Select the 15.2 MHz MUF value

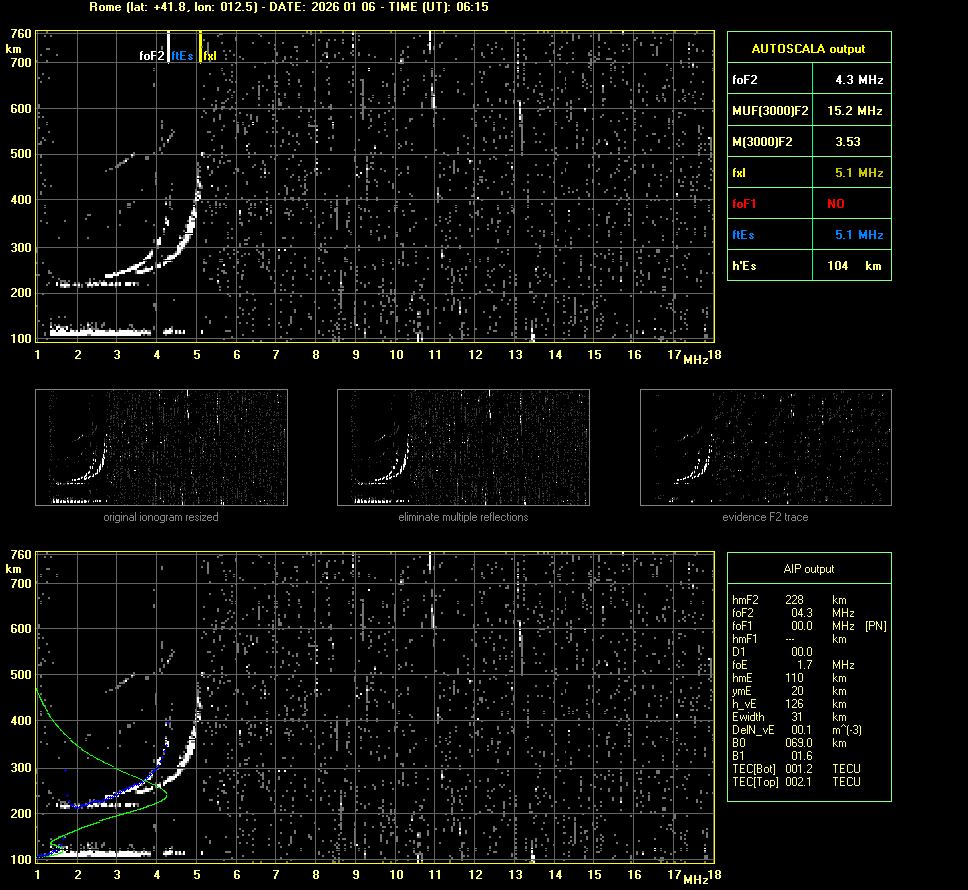click(859, 110)
